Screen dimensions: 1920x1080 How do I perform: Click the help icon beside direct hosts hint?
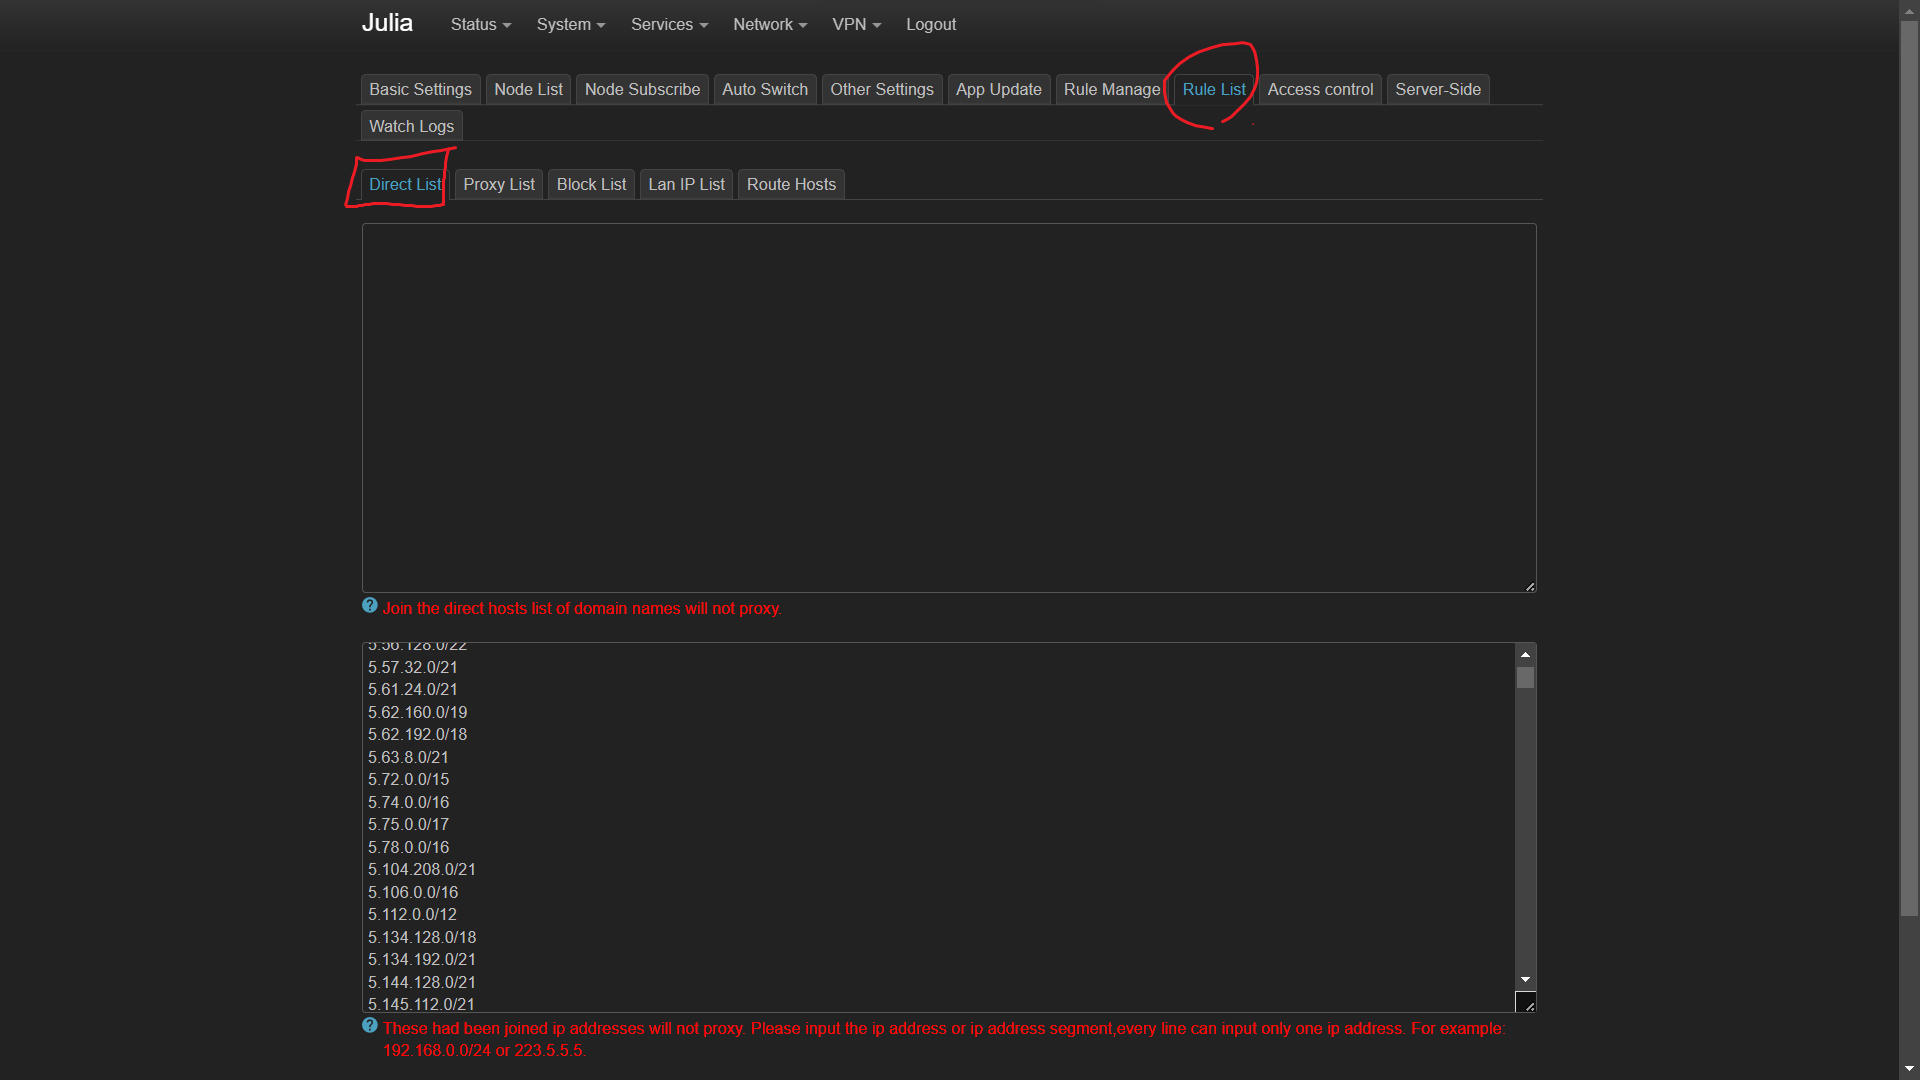pos(370,606)
